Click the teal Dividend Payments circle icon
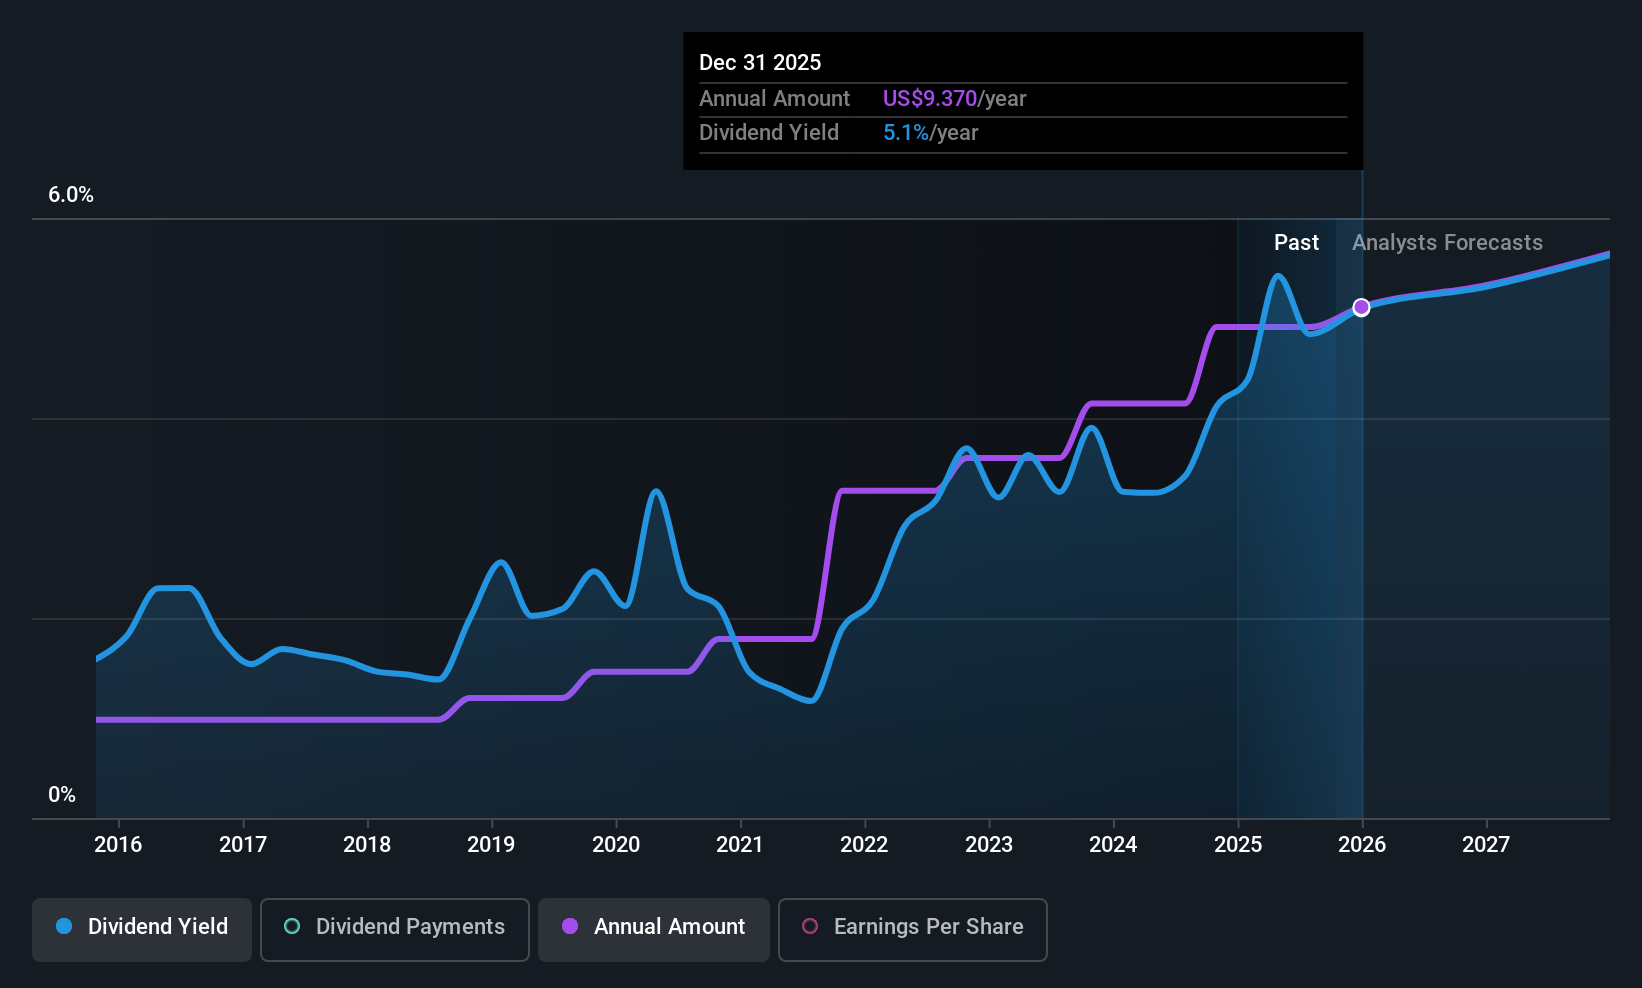The height and width of the screenshot is (988, 1642). click(x=291, y=927)
